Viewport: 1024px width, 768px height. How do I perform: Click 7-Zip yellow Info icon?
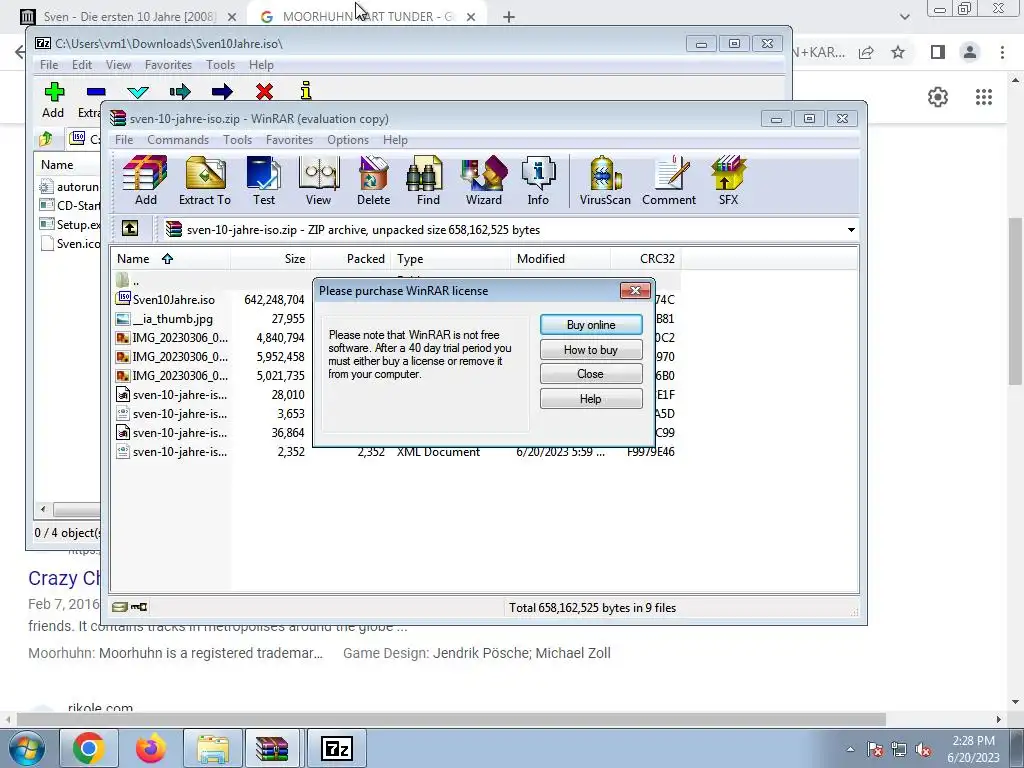click(306, 91)
